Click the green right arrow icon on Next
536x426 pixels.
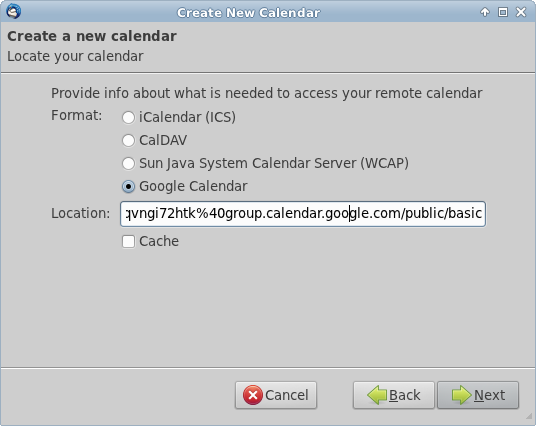point(461,395)
